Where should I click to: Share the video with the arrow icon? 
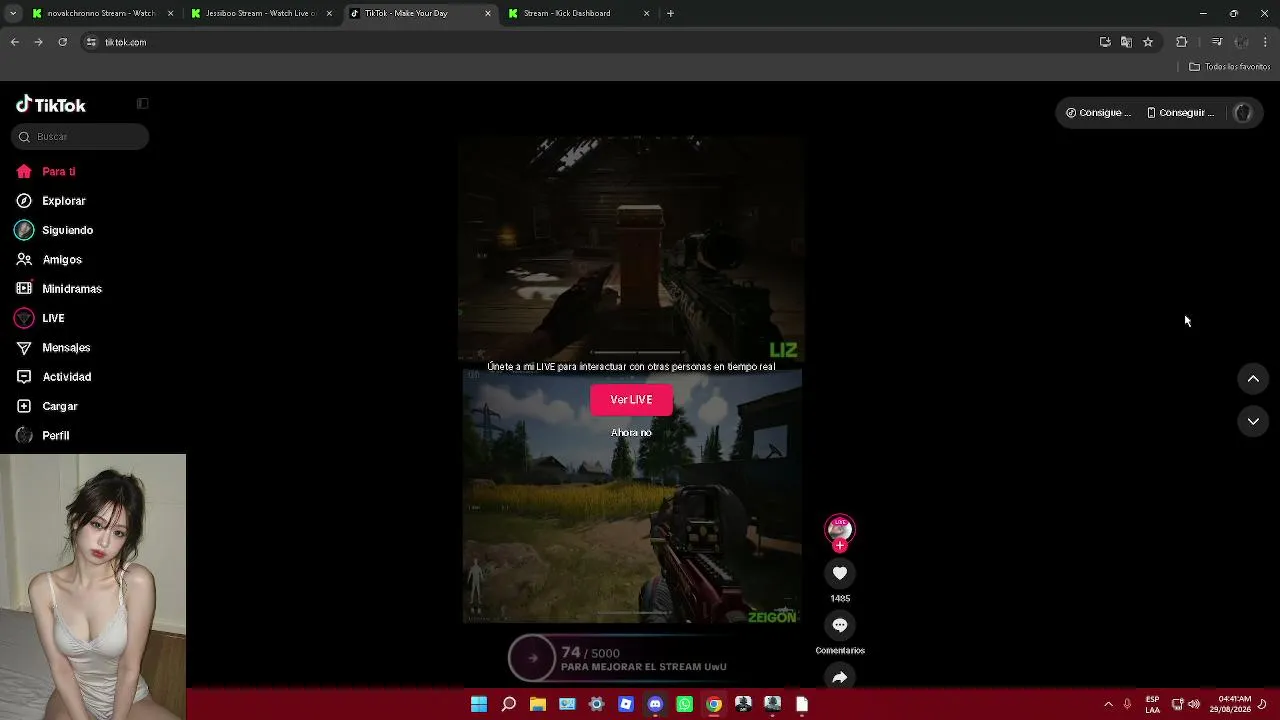tap(840, 678)
